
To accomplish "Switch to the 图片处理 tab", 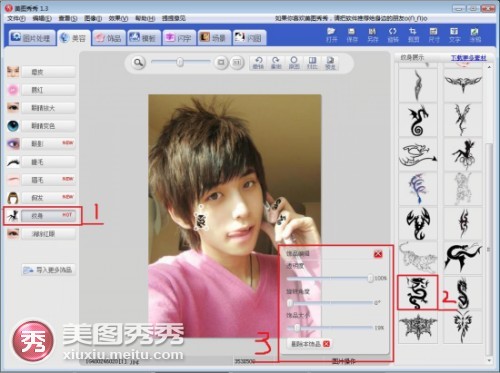I will (32, 38).
